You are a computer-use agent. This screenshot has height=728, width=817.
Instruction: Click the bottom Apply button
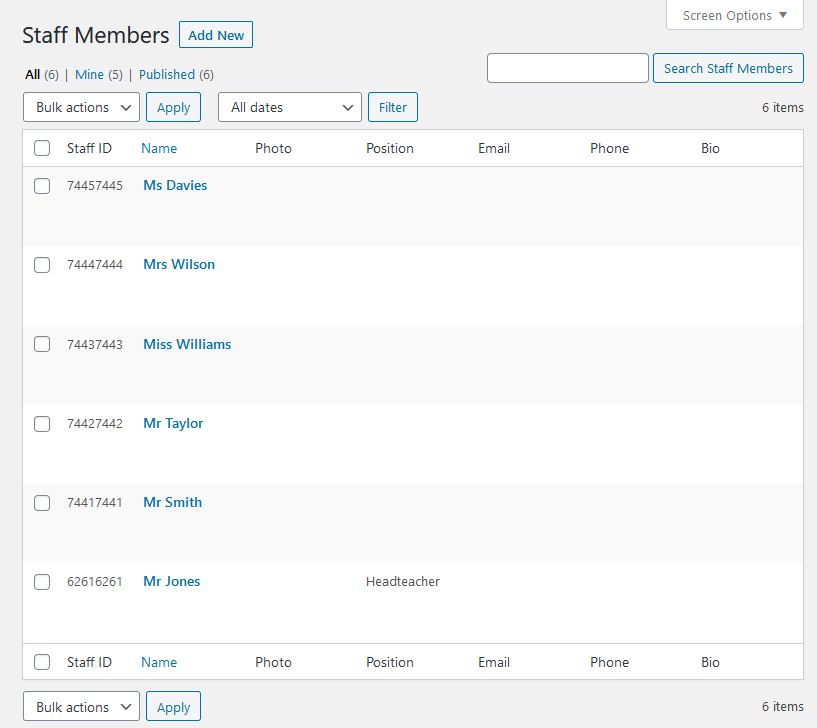tap(173, 707)
